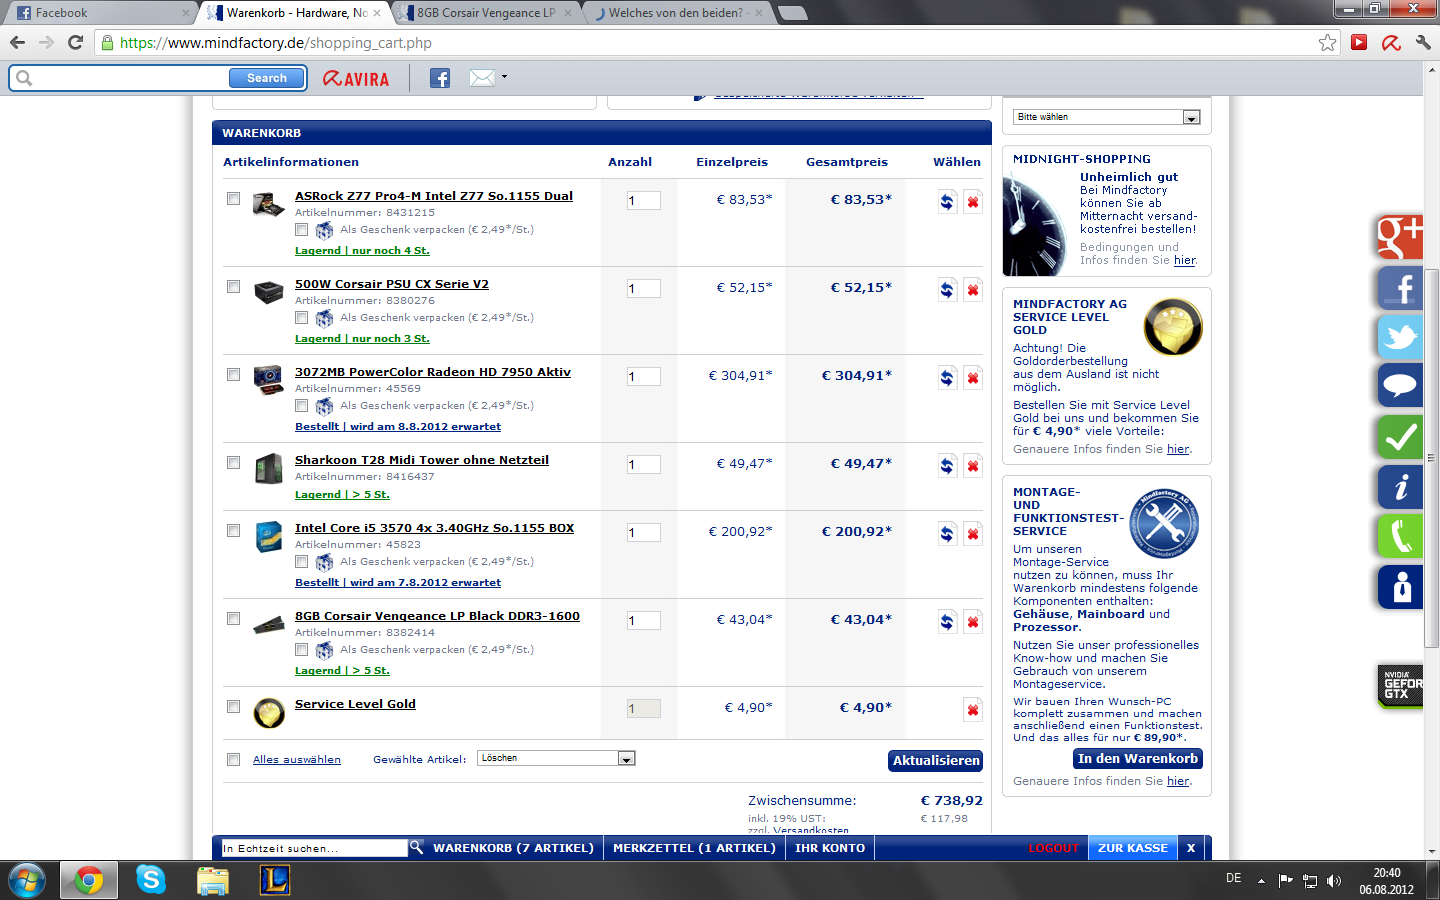The height and width of the screenshot is (900, 1440).
Task: Select the checkbox for PowerColor Radeon HD 7950
Action: pyautogui.click(x=233, y=375)
